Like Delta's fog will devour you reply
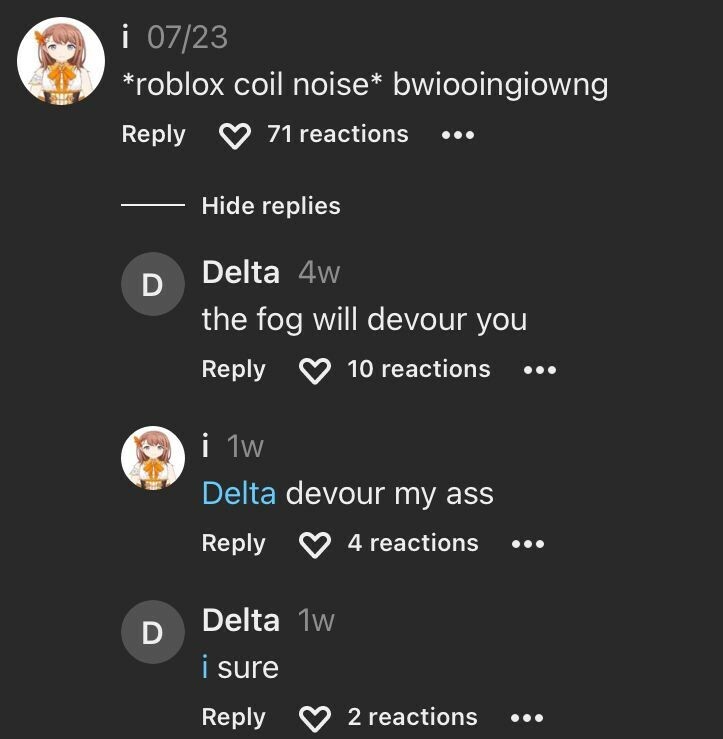Viewport: 723px width, 739px height. [x=315, y=371]
